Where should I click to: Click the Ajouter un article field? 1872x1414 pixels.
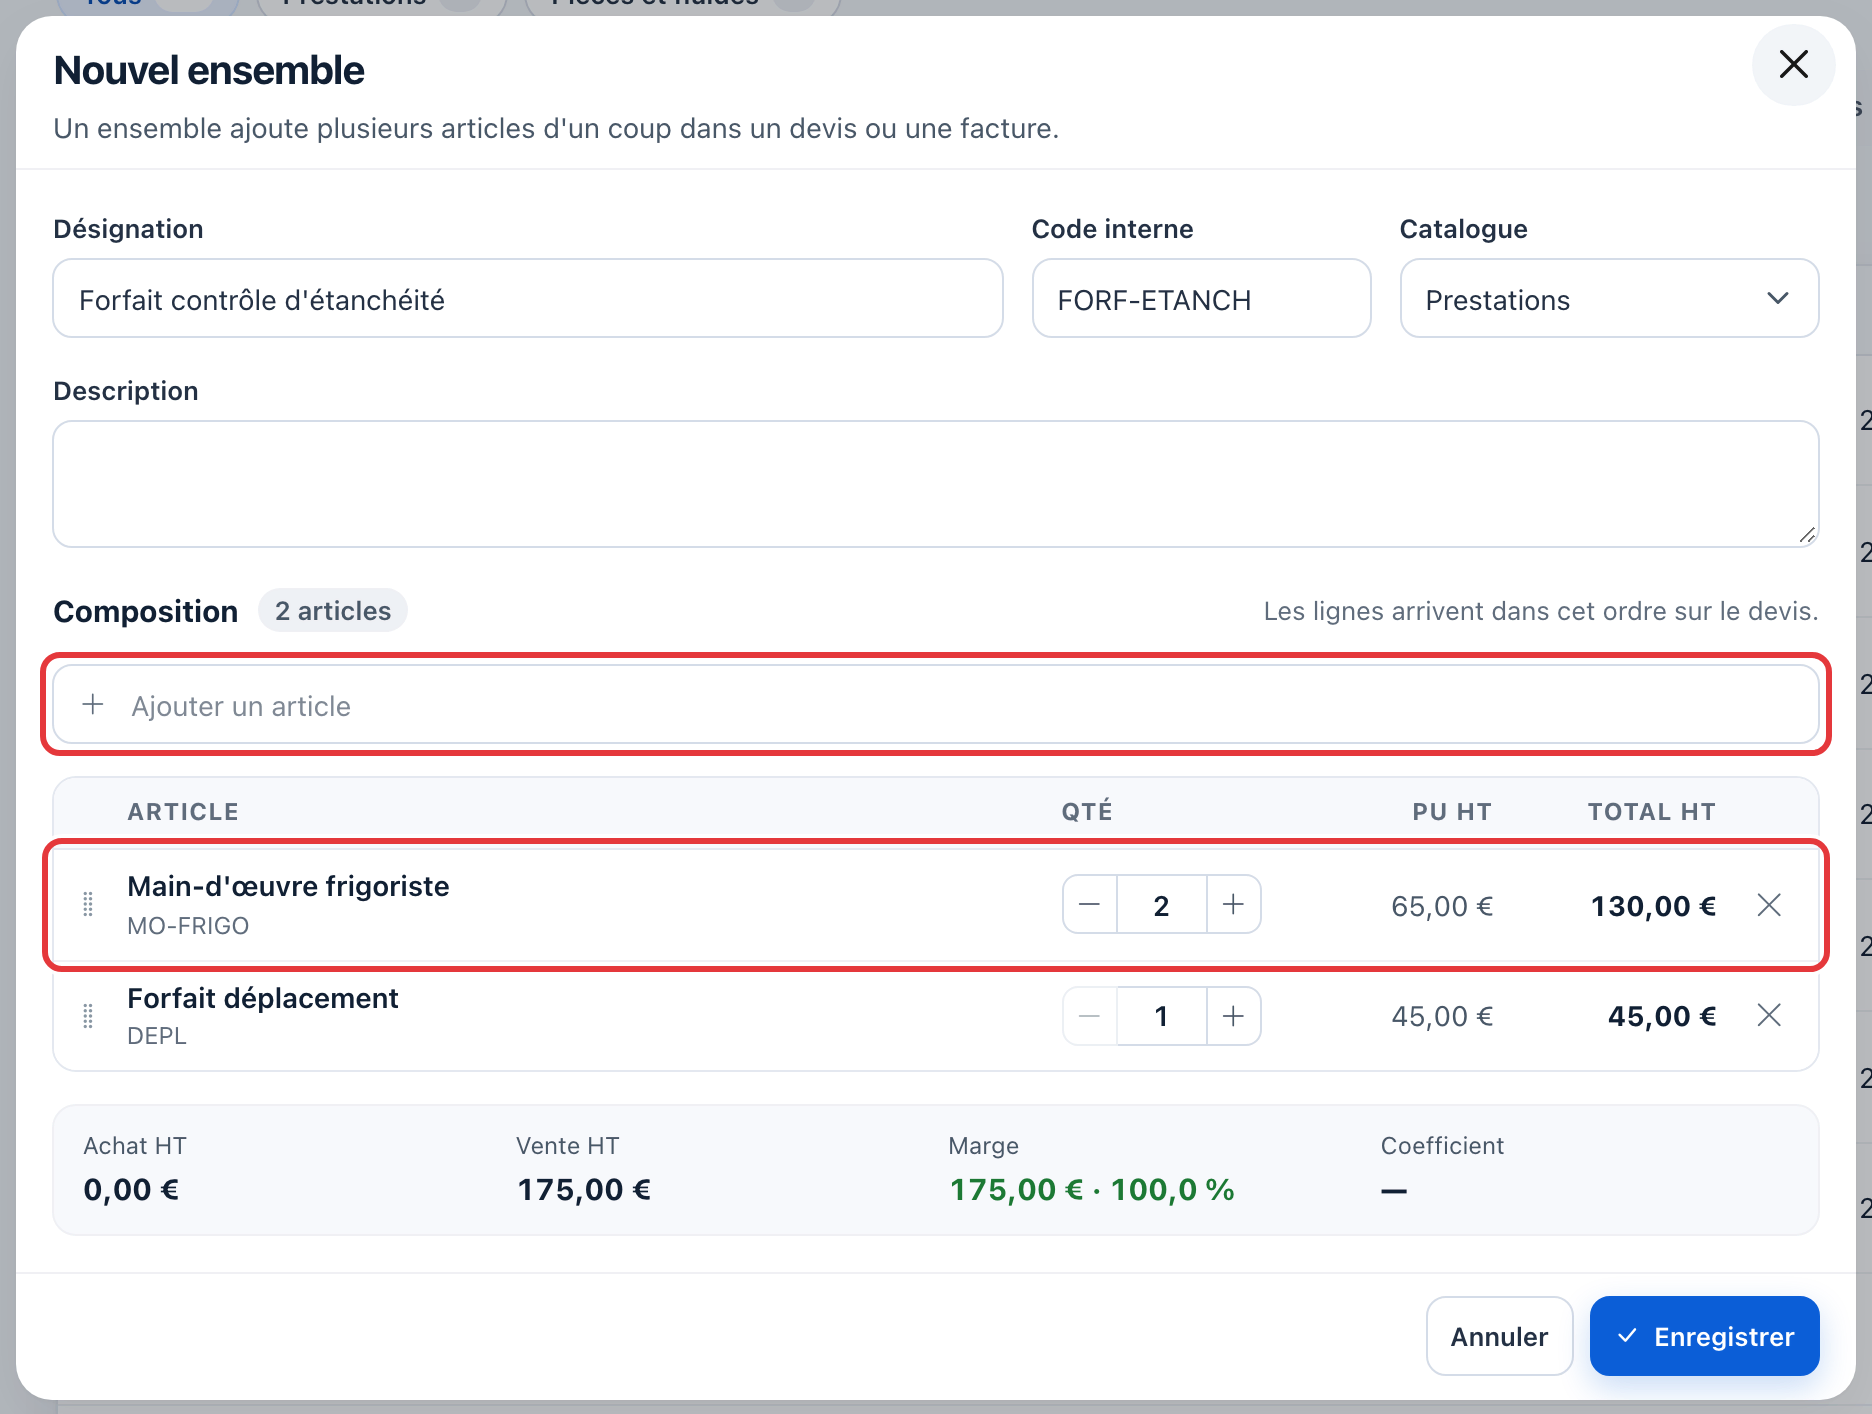pyautogui.click(x=936, y=705)
